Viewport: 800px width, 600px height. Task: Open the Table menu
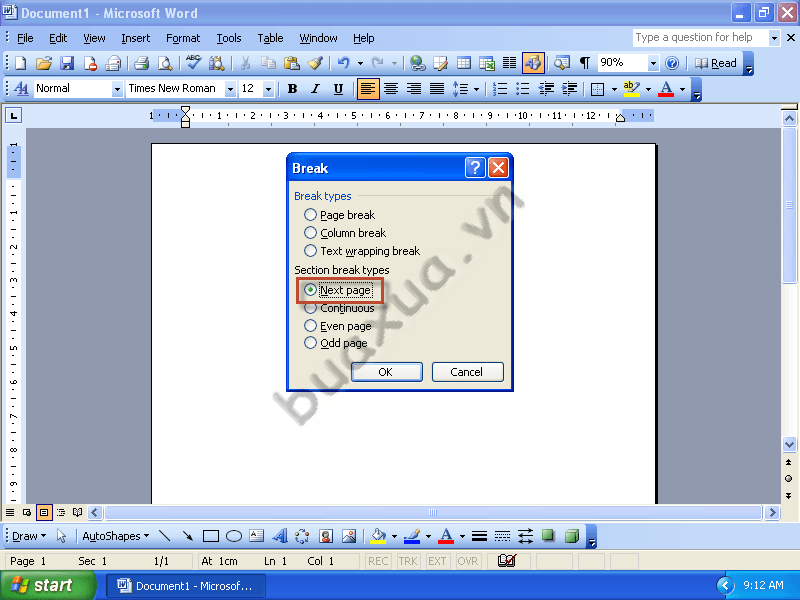[x=270, y=38]
